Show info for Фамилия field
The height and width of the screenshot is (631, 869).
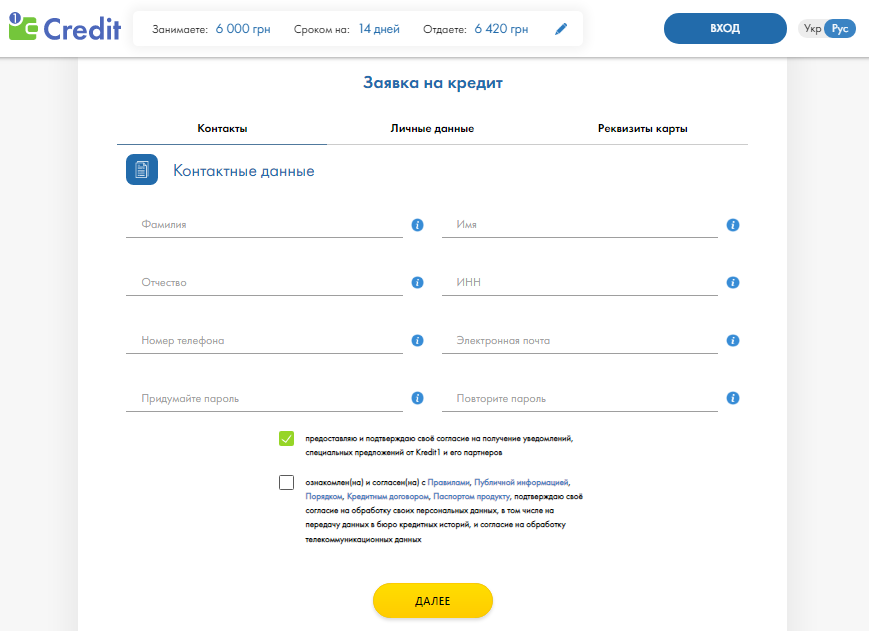coord(417,225)
